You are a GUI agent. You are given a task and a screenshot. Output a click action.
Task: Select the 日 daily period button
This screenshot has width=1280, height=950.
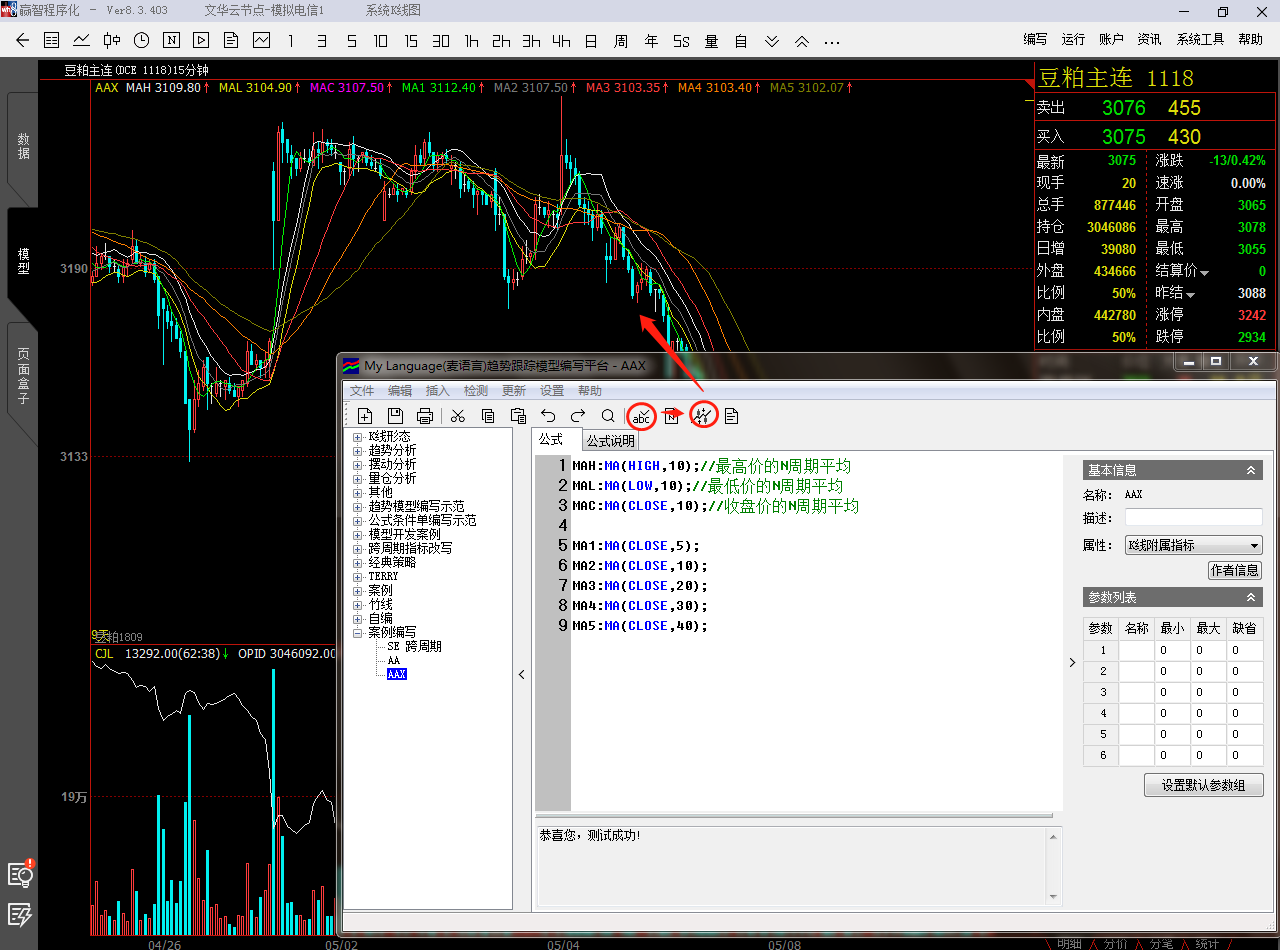(x=591, y=41)
